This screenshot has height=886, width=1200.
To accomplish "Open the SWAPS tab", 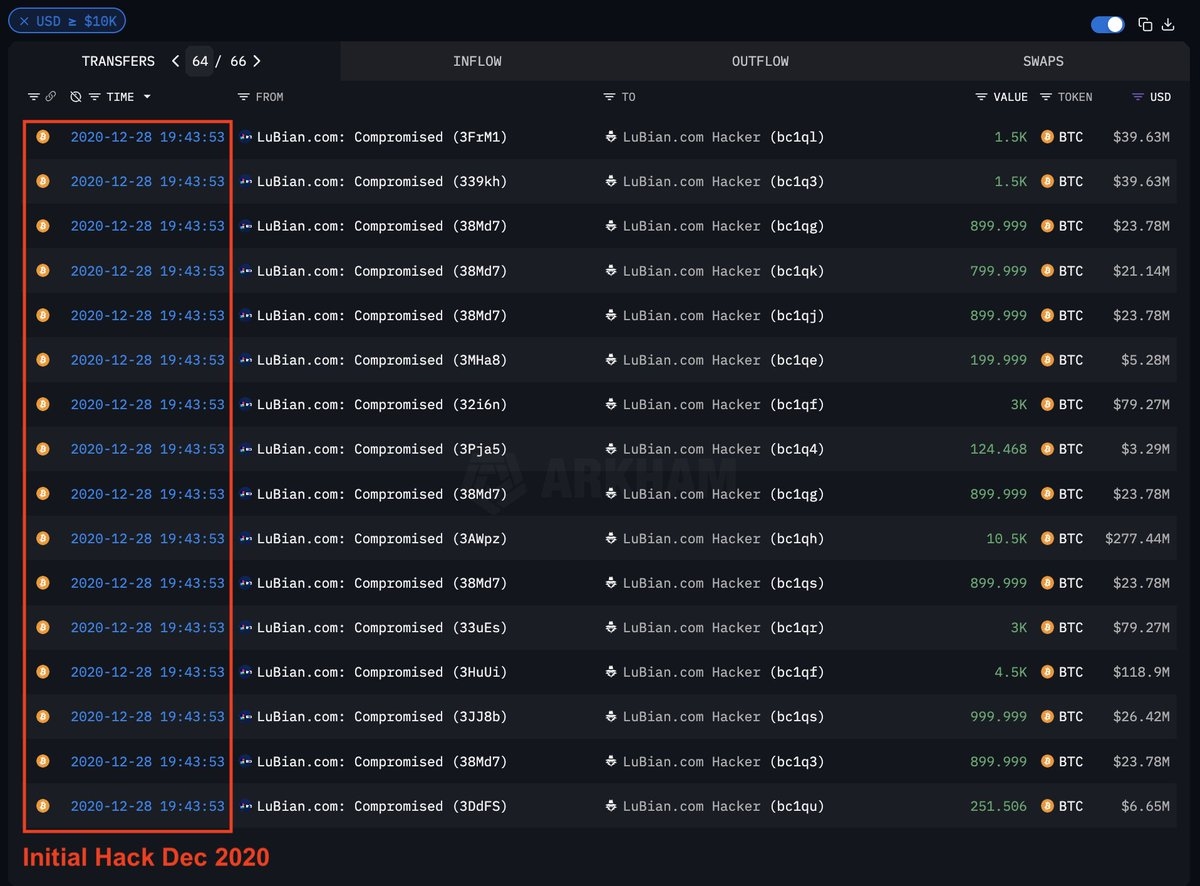I will click(1043, 61).
